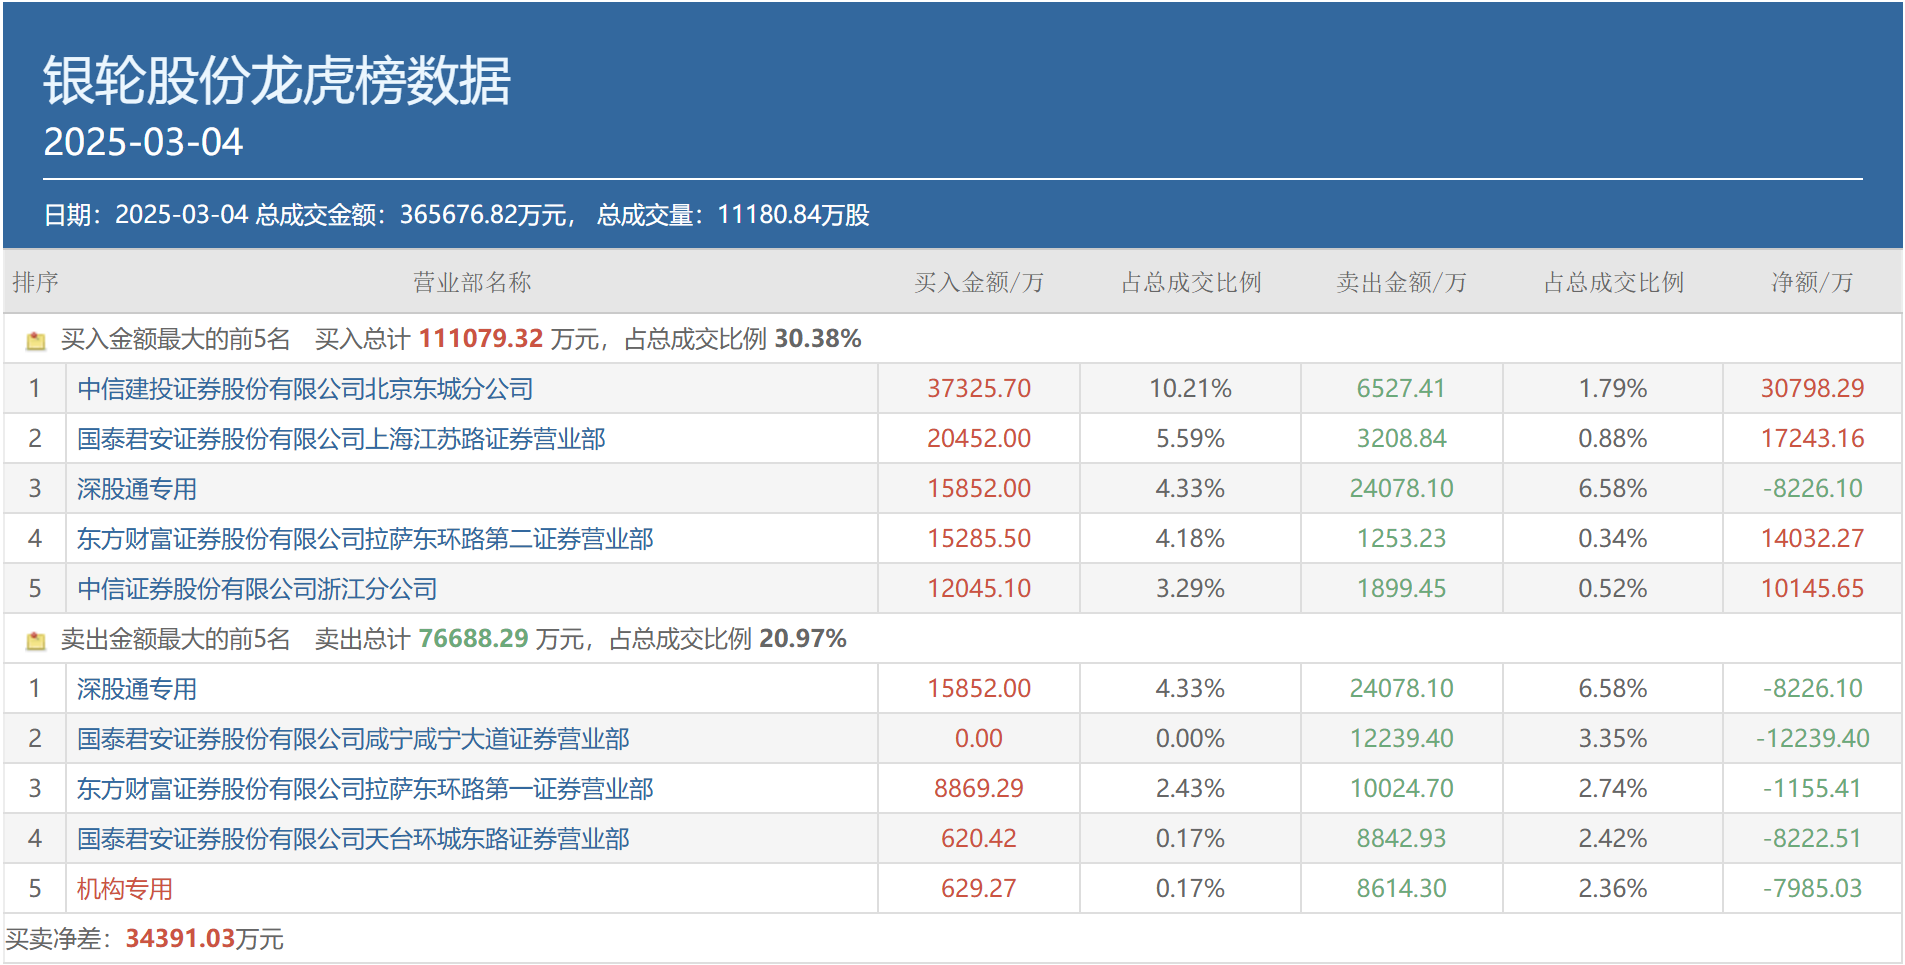Click the buy total amount 111079.32
The image size is (1905, 965).
(485, 339)
